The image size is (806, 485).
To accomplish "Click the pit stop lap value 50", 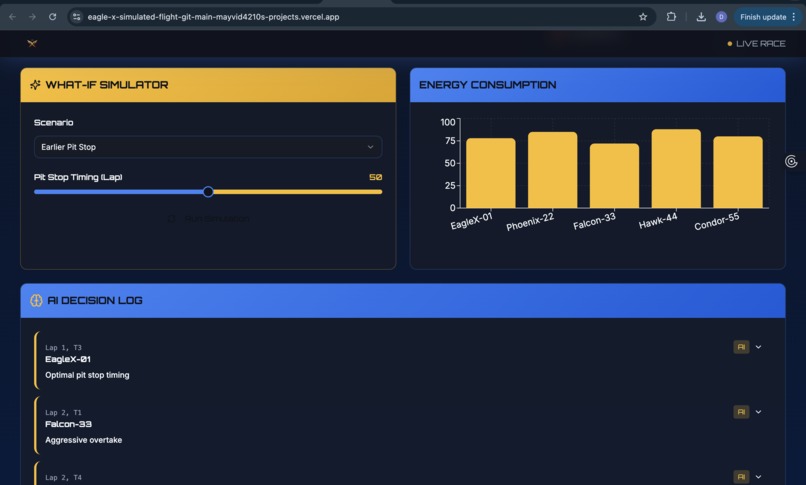I will pos(375,177).
